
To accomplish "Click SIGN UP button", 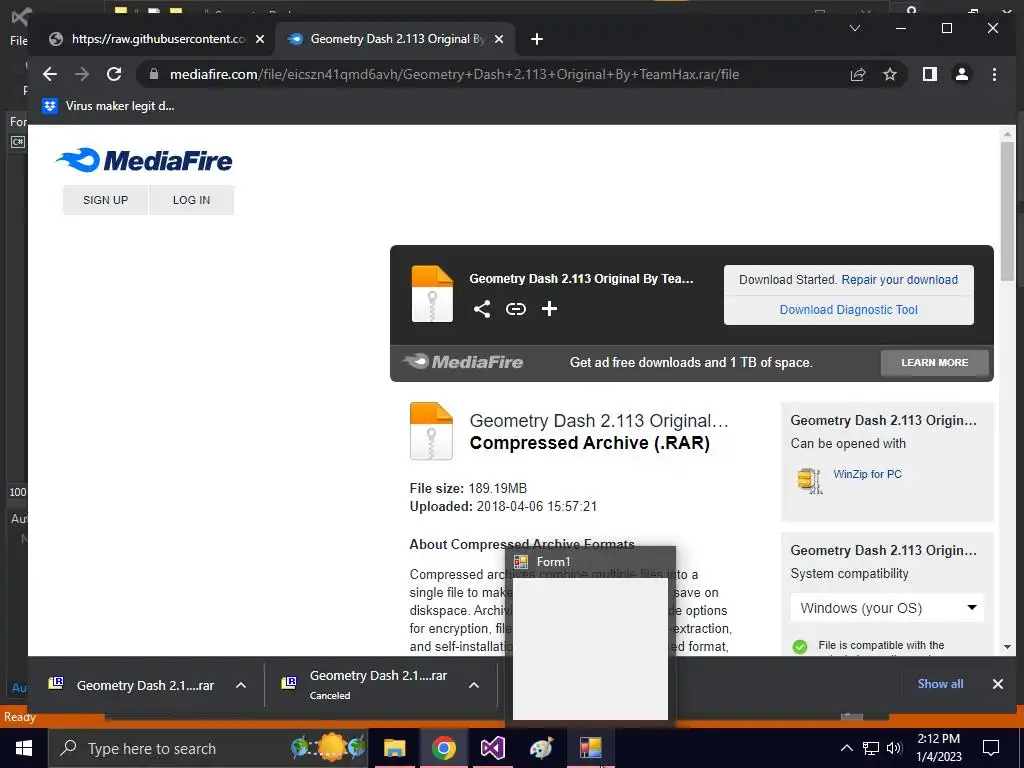I will pos(106,200).
